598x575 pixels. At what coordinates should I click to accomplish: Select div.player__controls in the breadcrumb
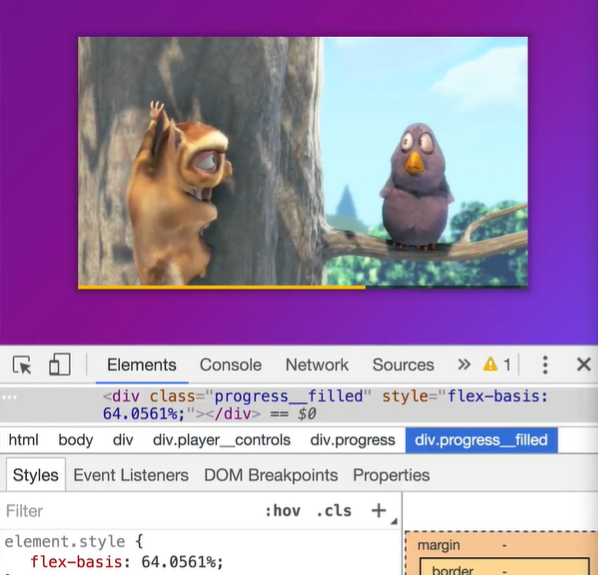pyautogui.click(x=222, y=440)
